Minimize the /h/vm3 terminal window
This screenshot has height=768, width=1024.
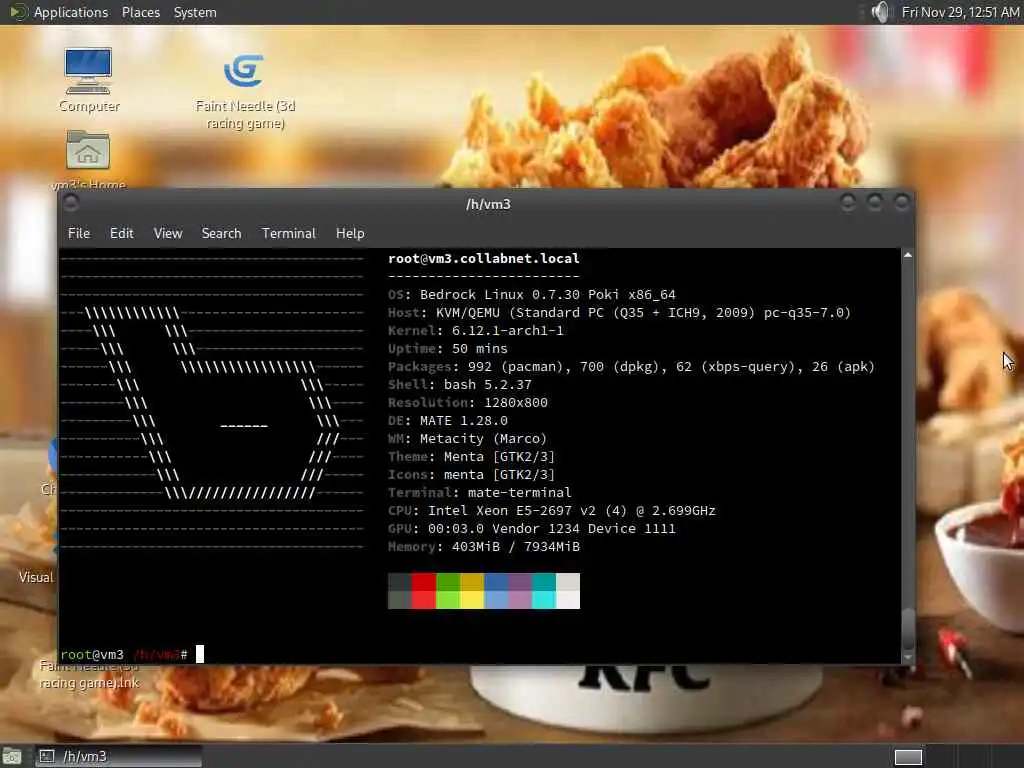pyautogui.click(x=848, y=202)
